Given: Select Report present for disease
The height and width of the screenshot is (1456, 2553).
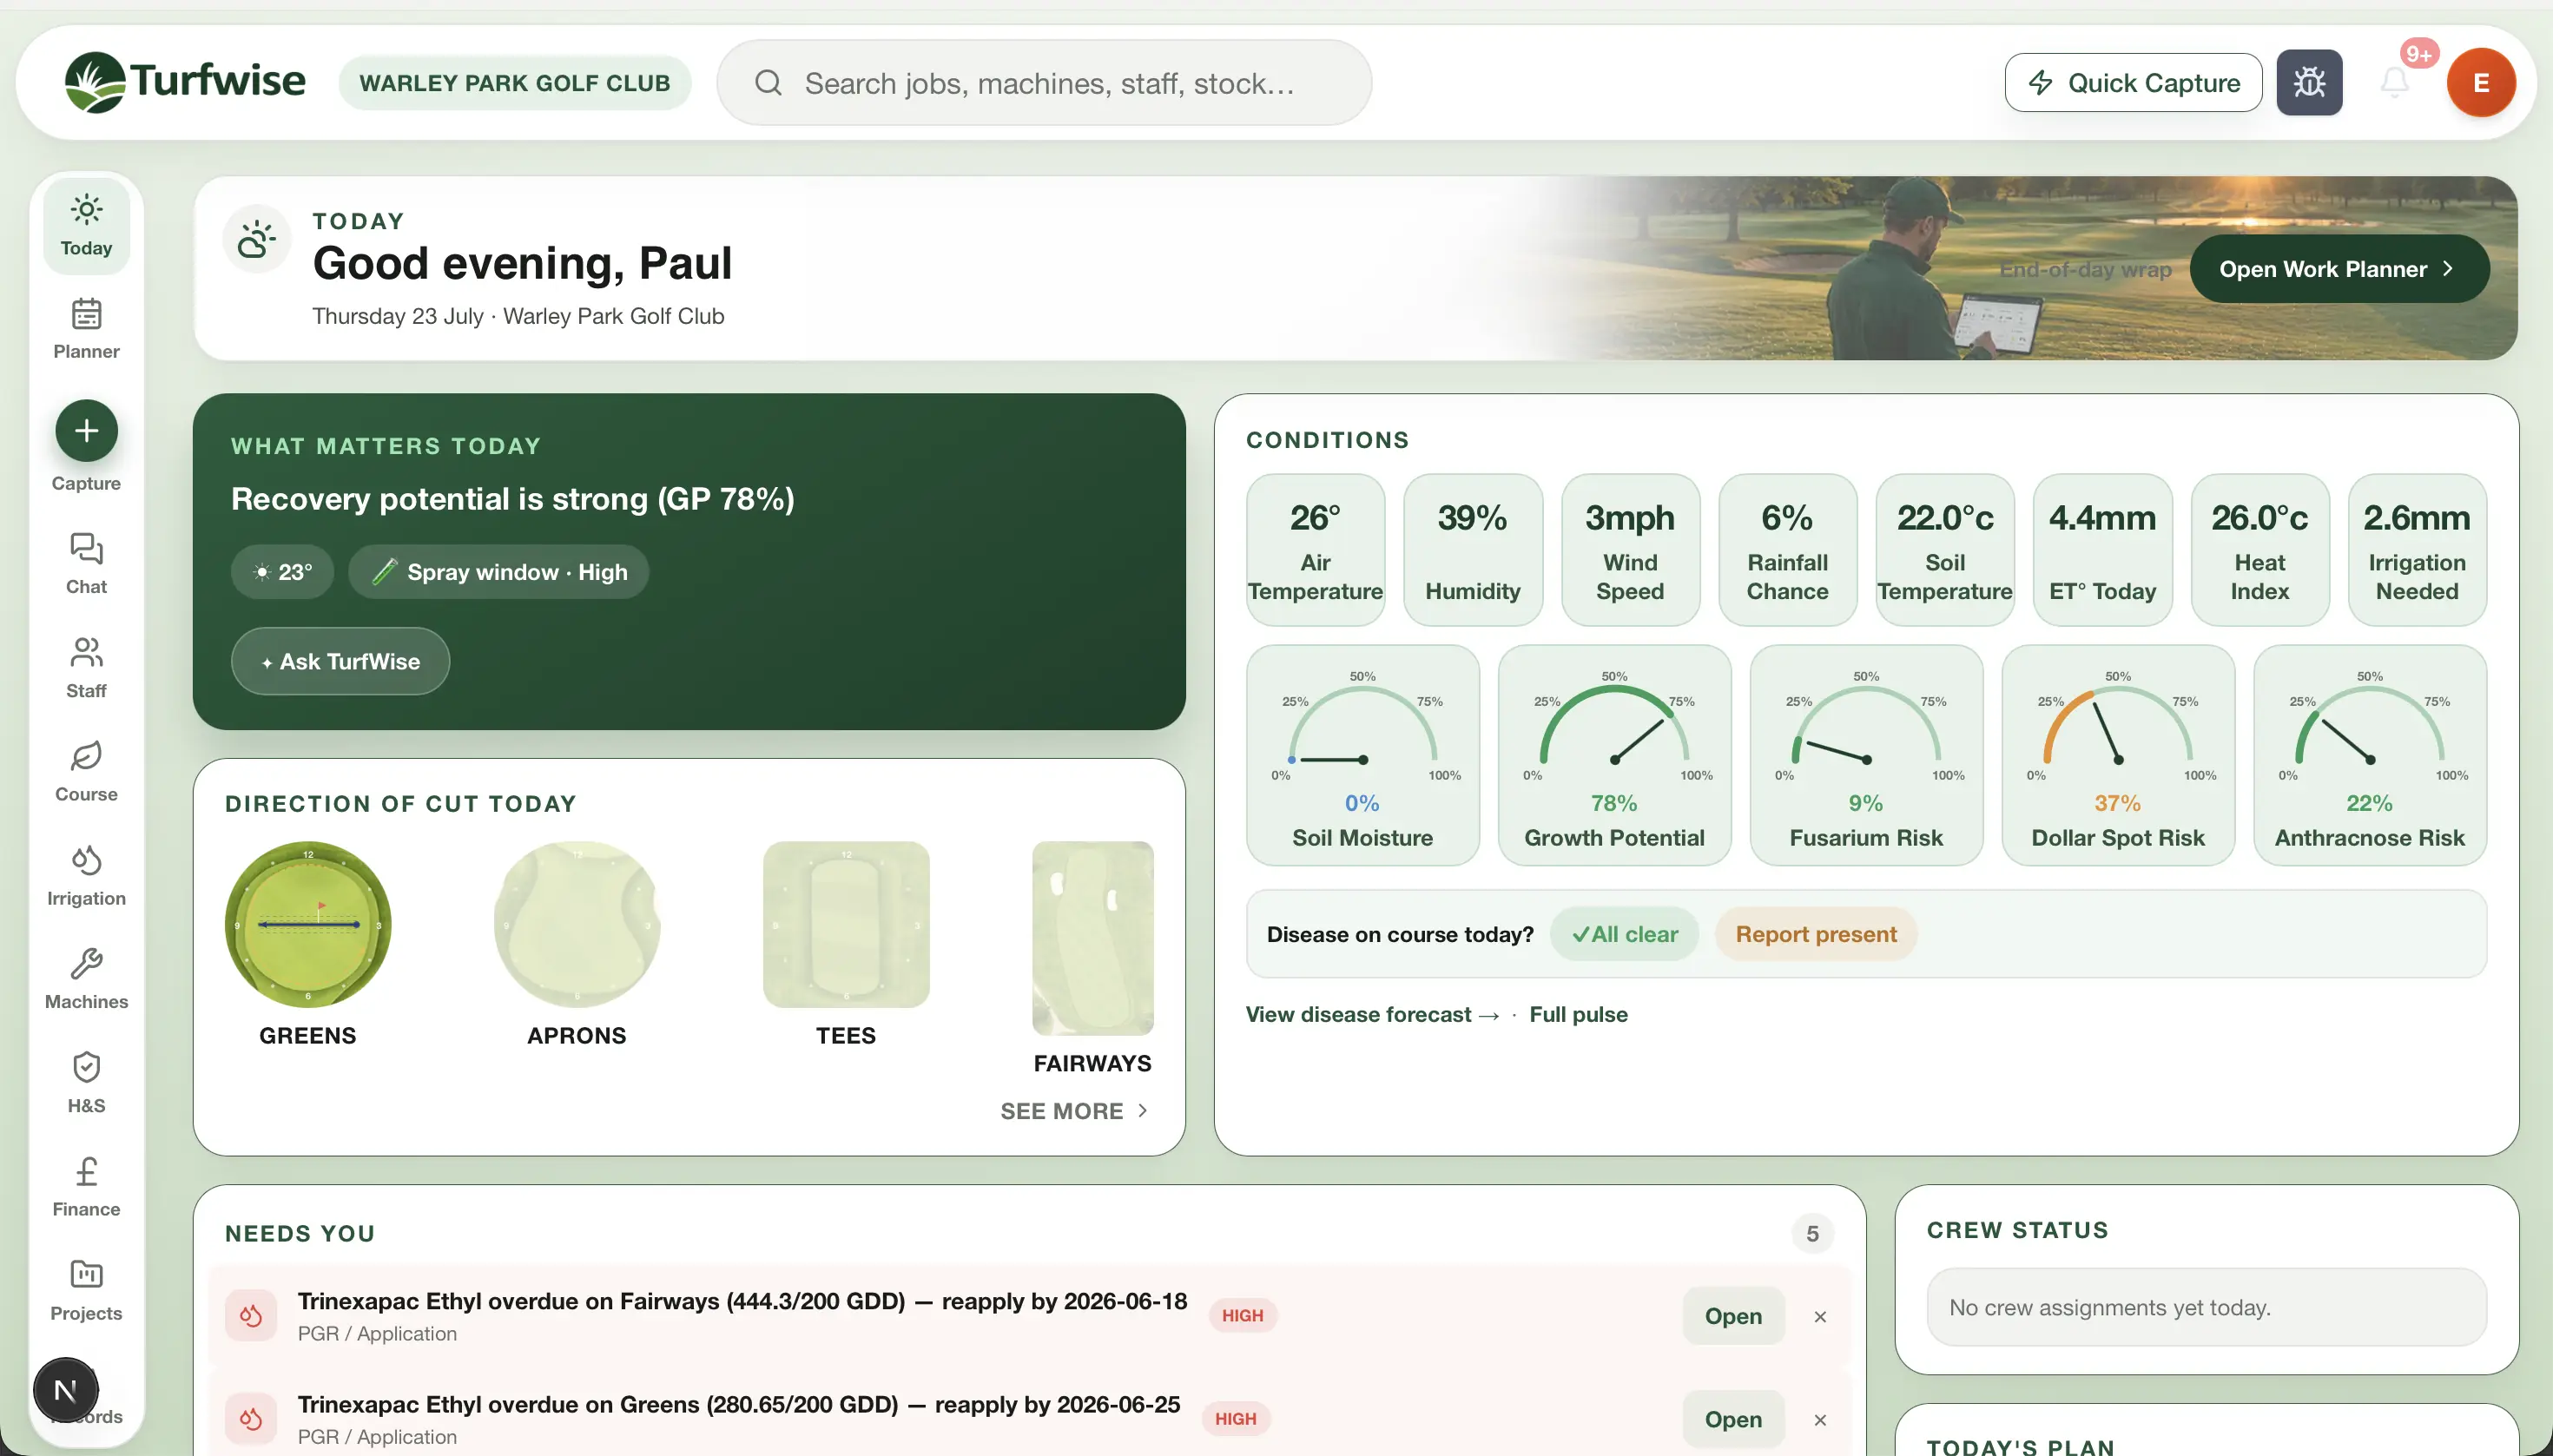Looking at the screenshot, I should [x=1815, y=934].
